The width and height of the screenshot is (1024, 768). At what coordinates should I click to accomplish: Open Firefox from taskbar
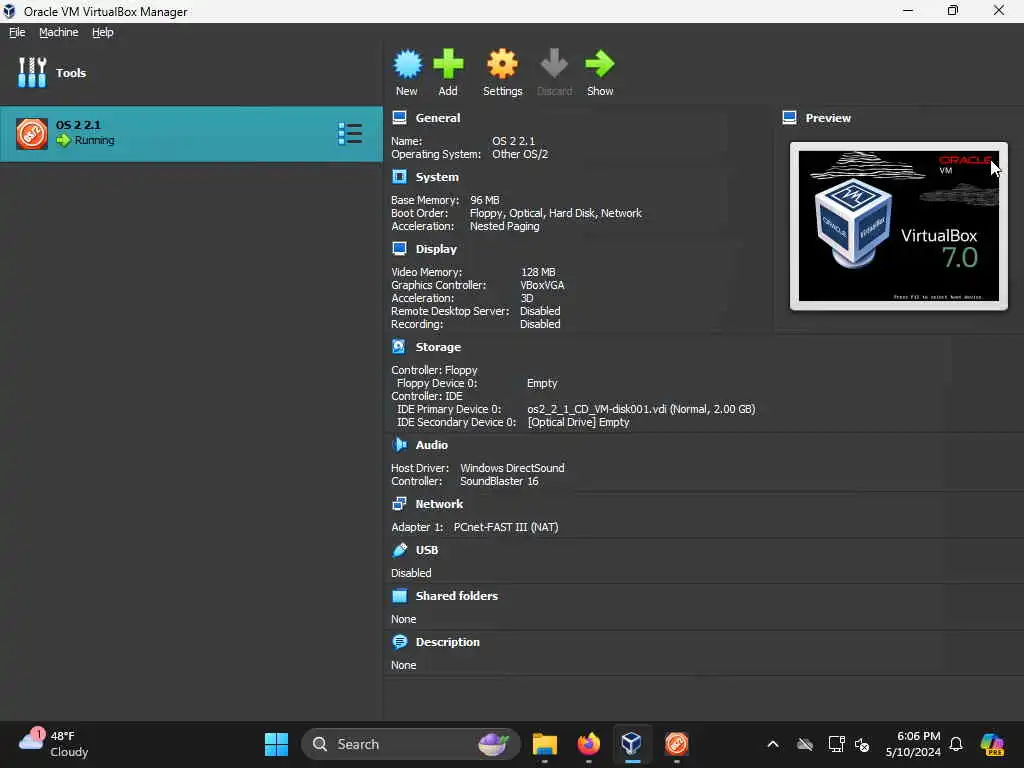(x=588, y=744)
